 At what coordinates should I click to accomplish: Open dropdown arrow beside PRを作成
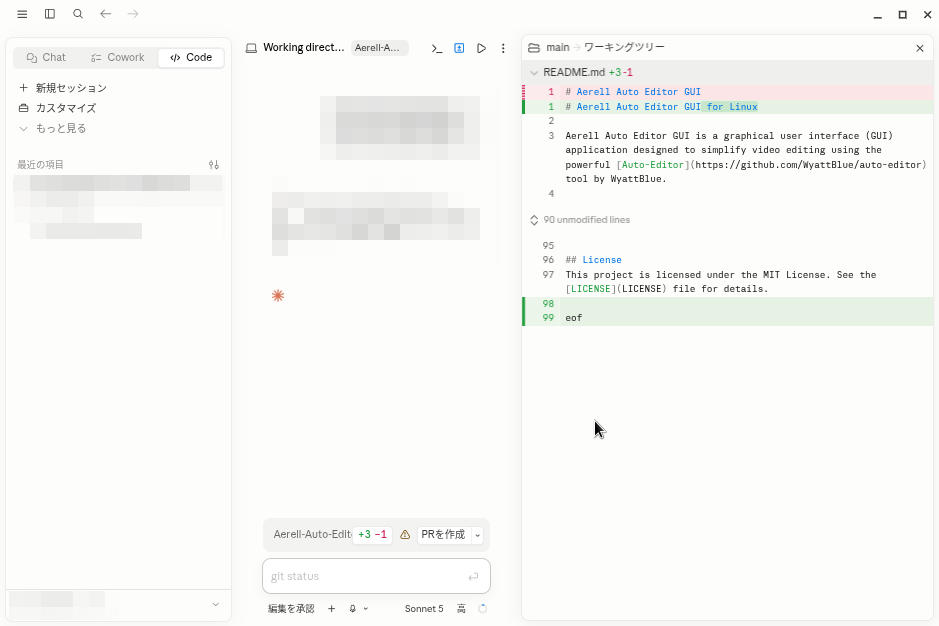point(477,535)
